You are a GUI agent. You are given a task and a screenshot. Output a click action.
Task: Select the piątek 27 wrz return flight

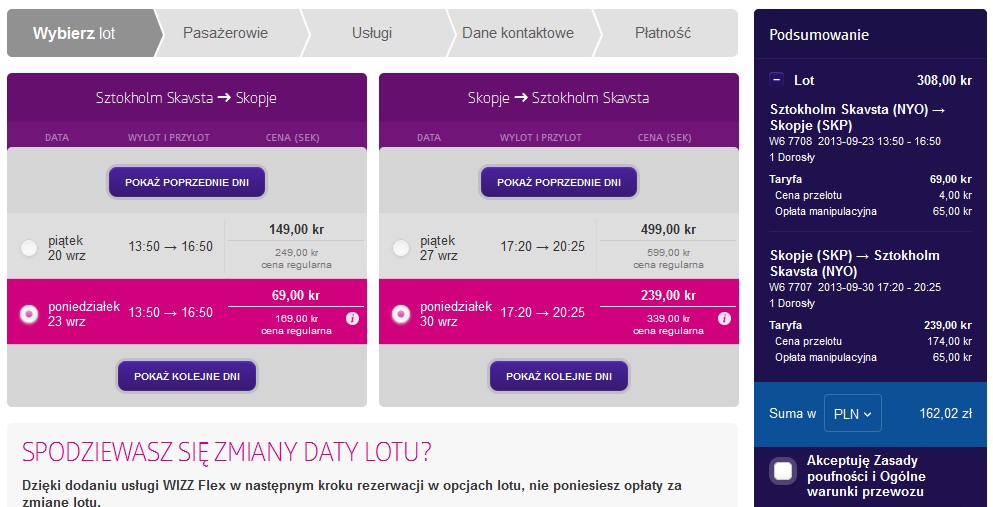pyautogui.click(x=401, y=248)
